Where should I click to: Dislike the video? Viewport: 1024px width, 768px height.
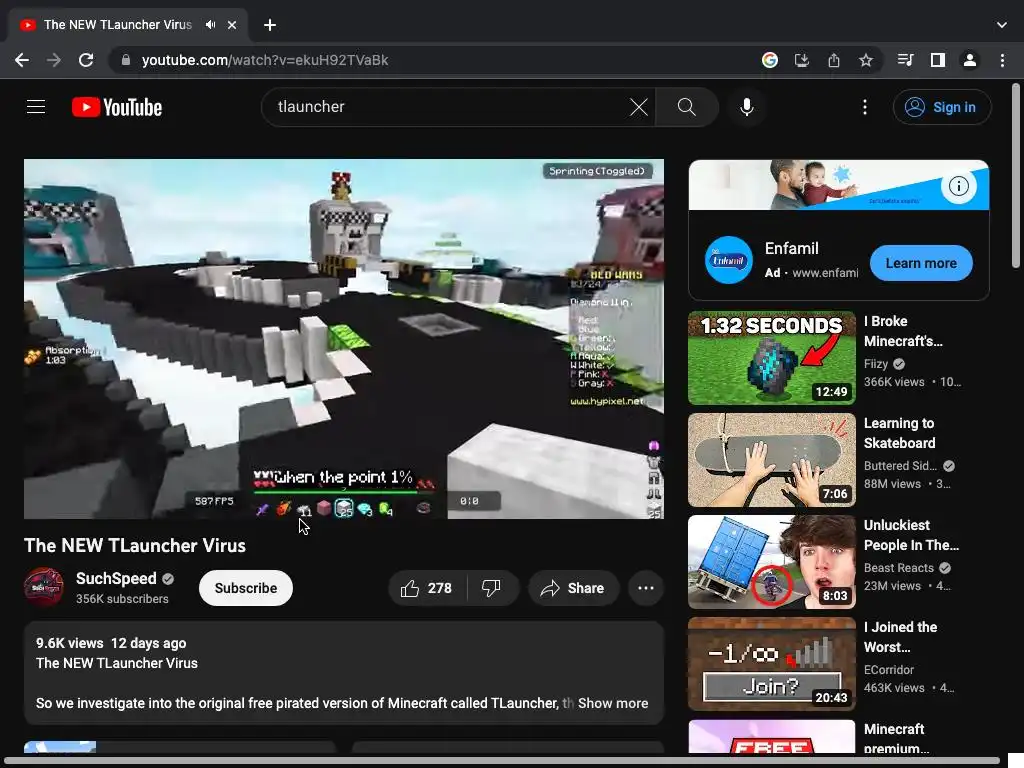click(492, 588)
